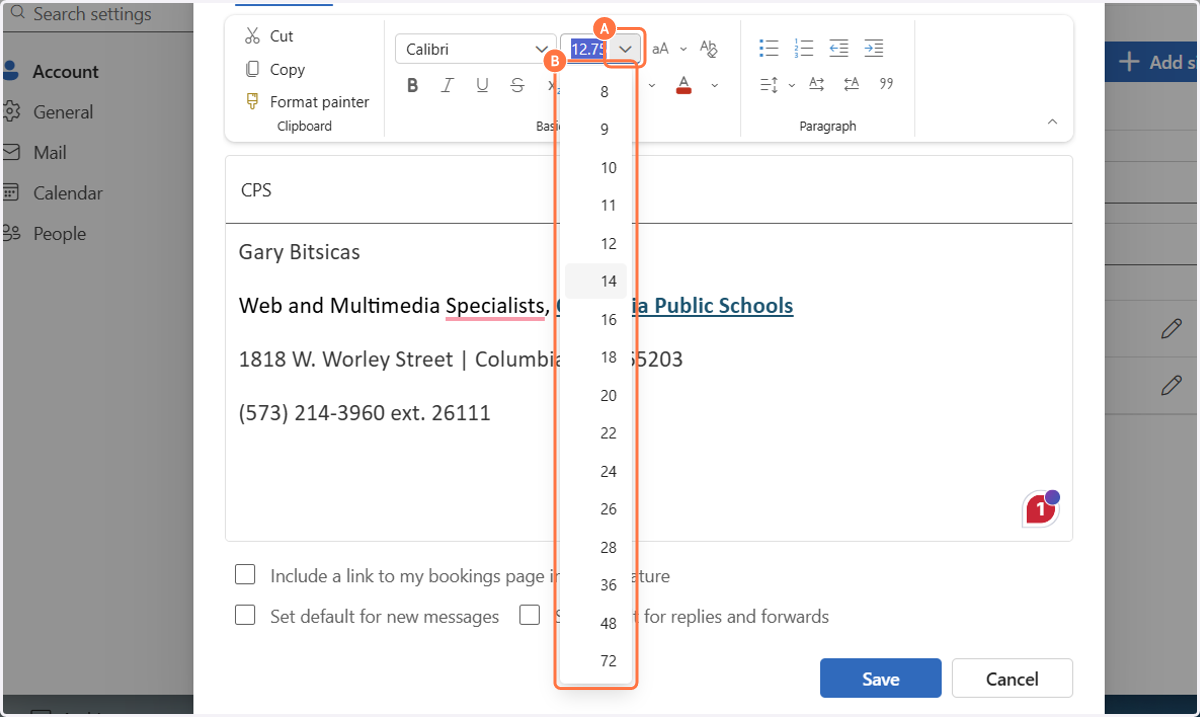The width and height of the screenshot is (1200, 717).
Task: Select font size 48
Action: click(596, 624)
